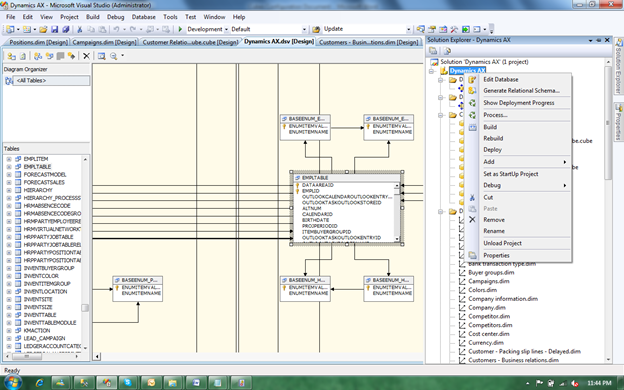Click the Toolbox wrench icon in toolbar
The height and width of the screenshot is (390, 624).
coord(454,29)
